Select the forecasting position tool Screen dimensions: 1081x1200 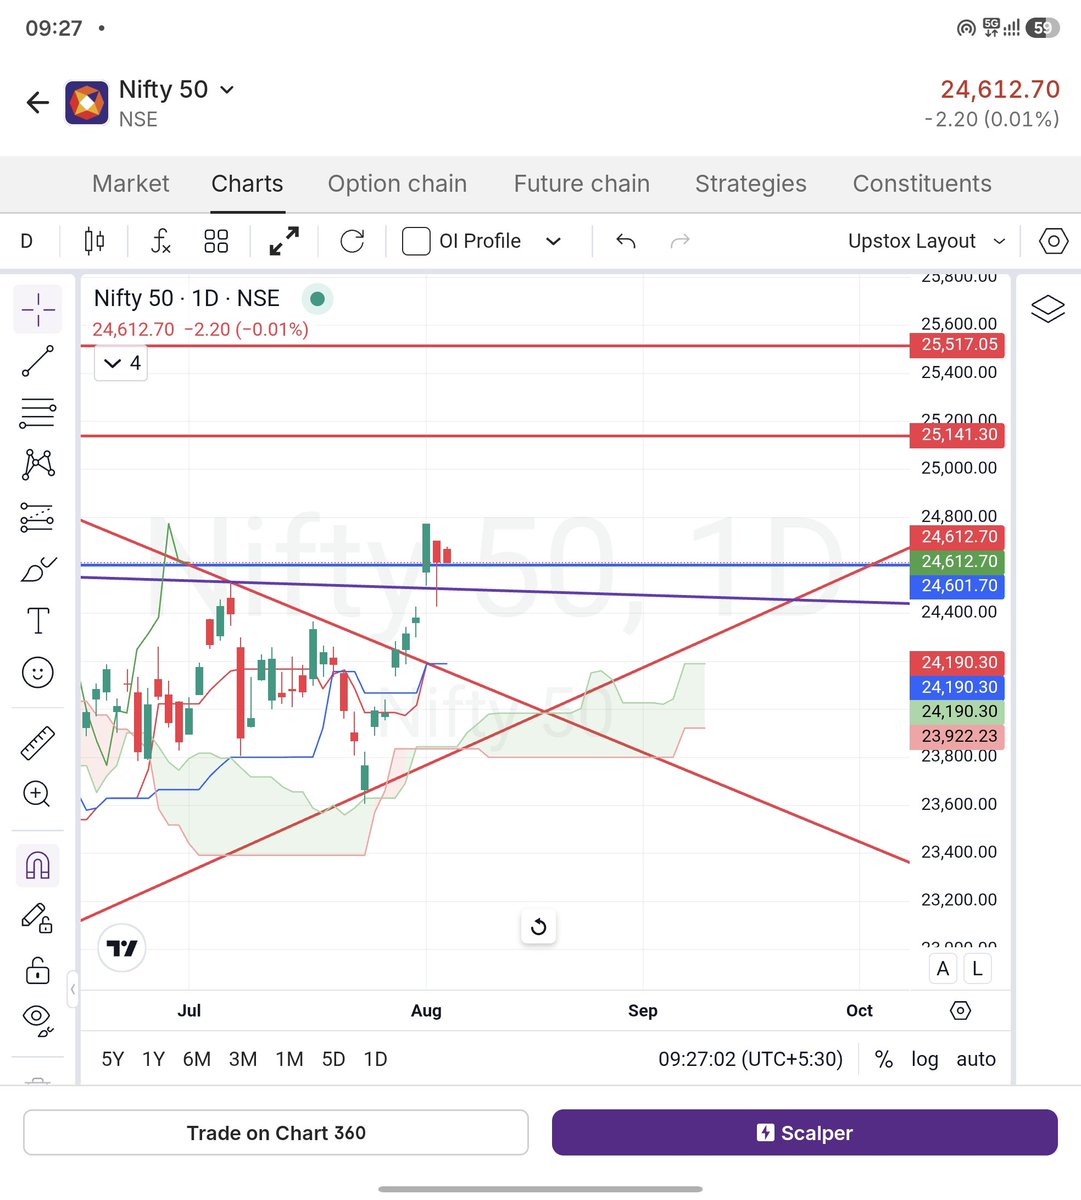tap(38, 517)
